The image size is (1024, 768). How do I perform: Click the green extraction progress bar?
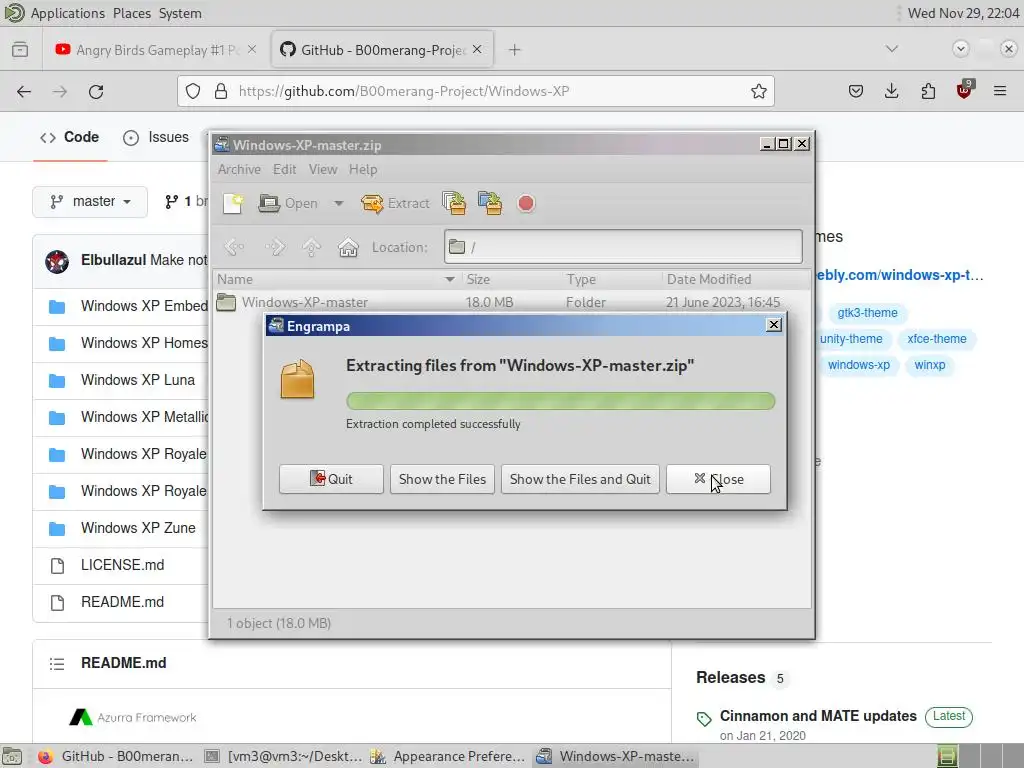click(560, 401)
